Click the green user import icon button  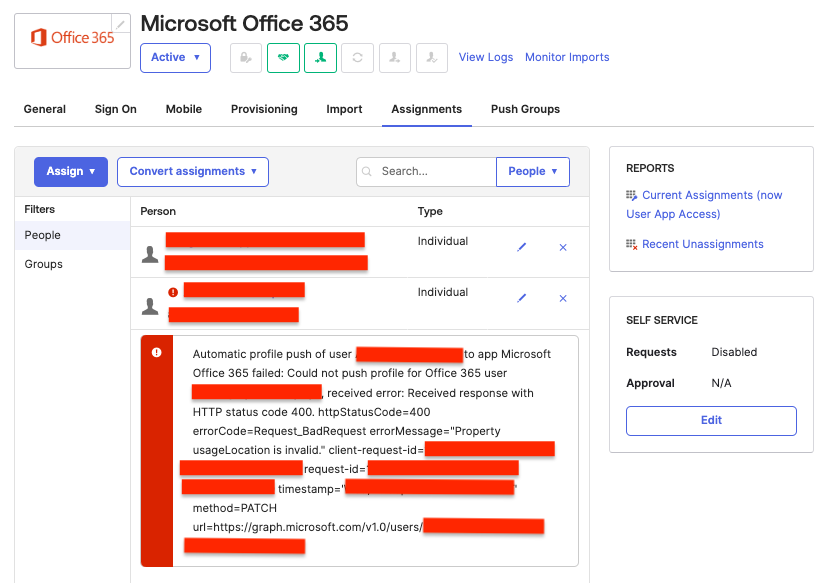click(x=320, y=58)
